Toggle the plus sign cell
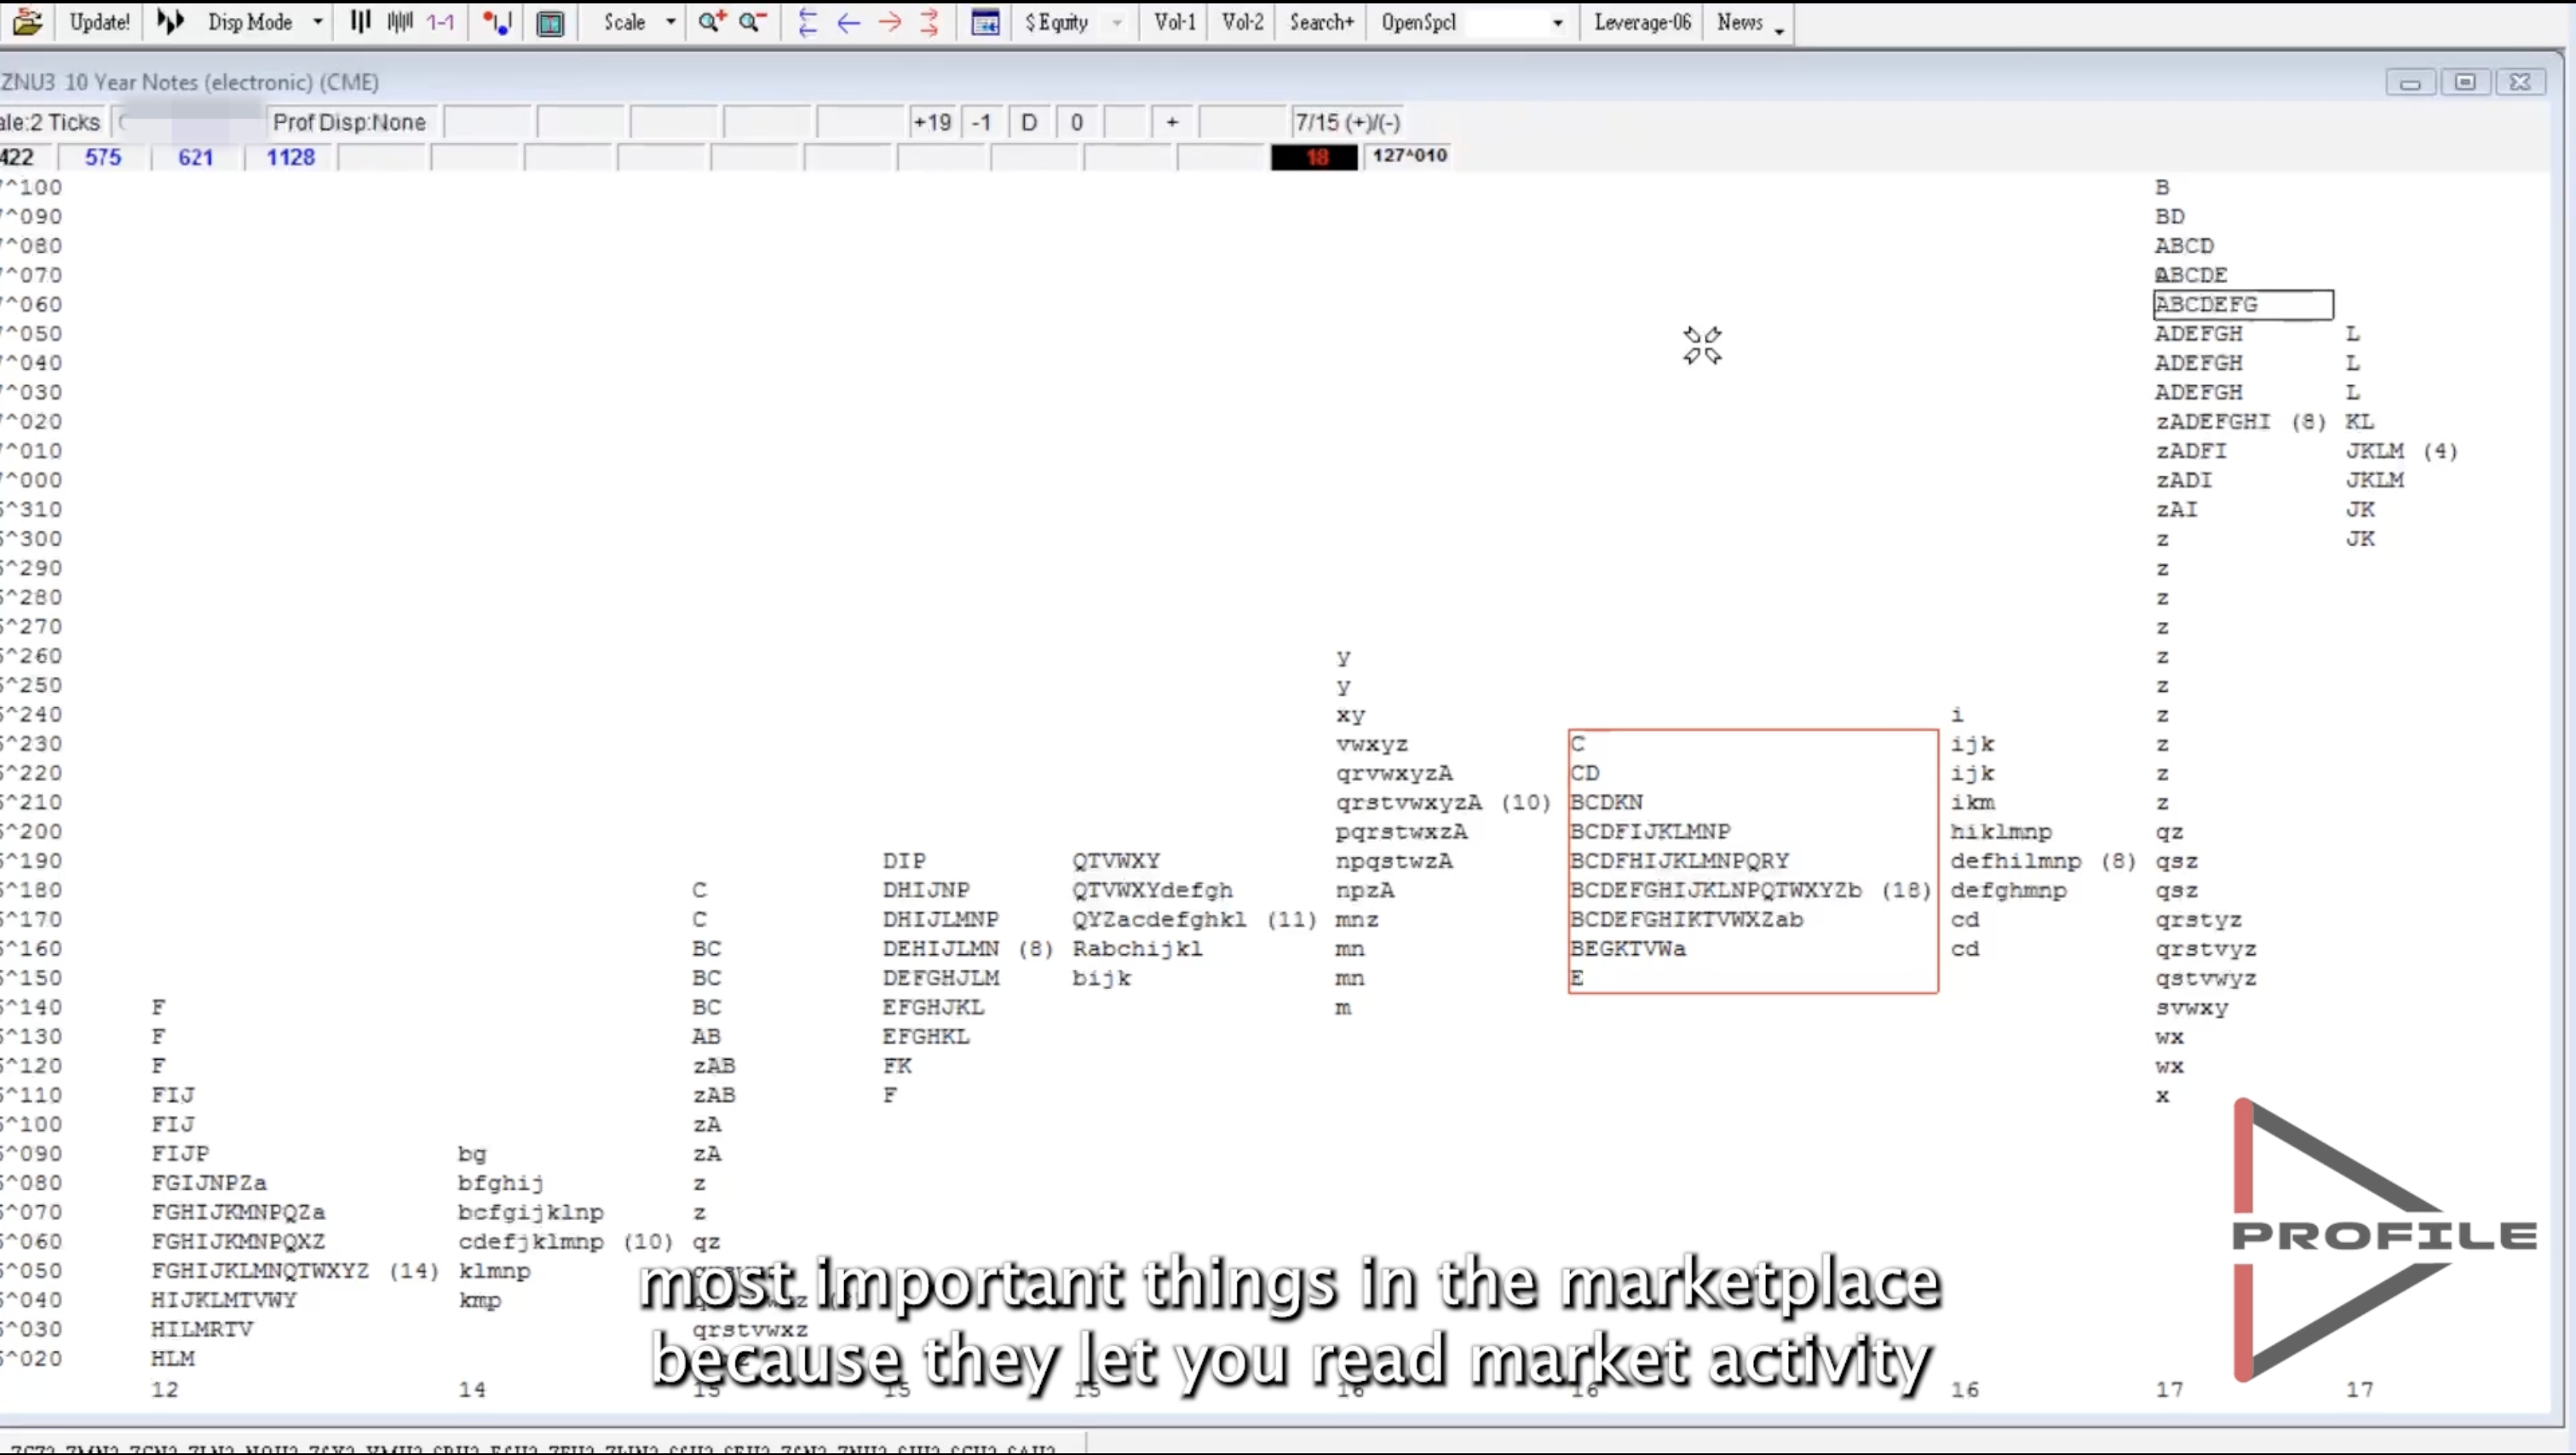The width and height of the screenshot is (2576, 1455). [x=1172, y=122]
